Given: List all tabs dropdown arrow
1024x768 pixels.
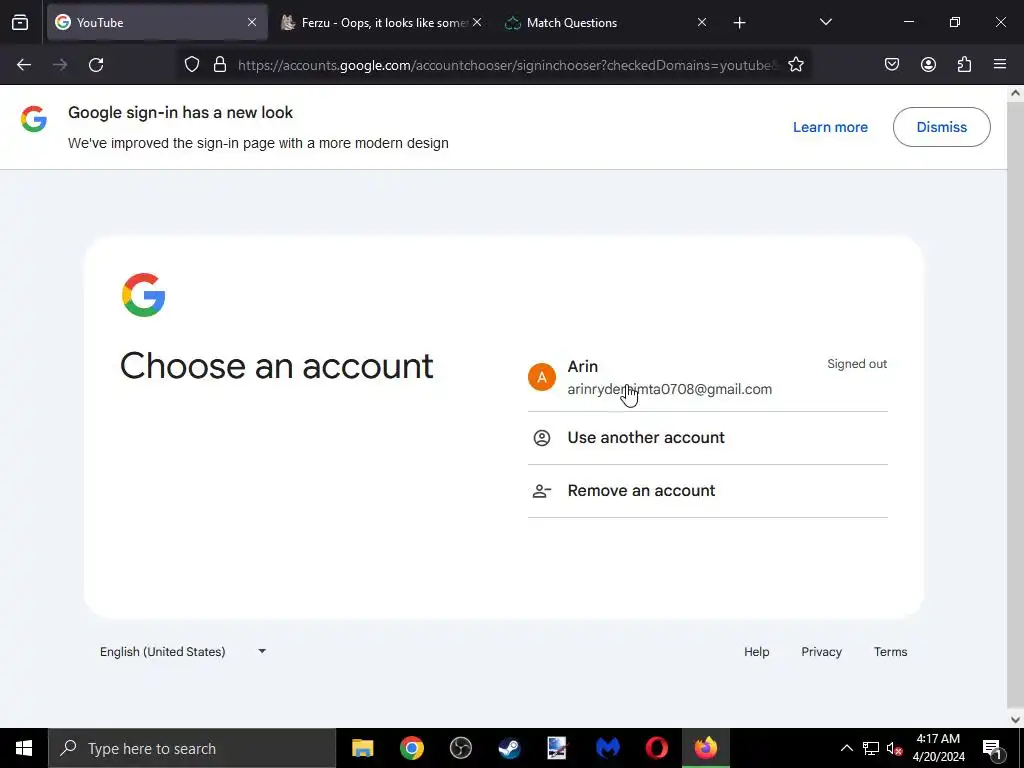Looking at the screenshot, I should [825, 23].
